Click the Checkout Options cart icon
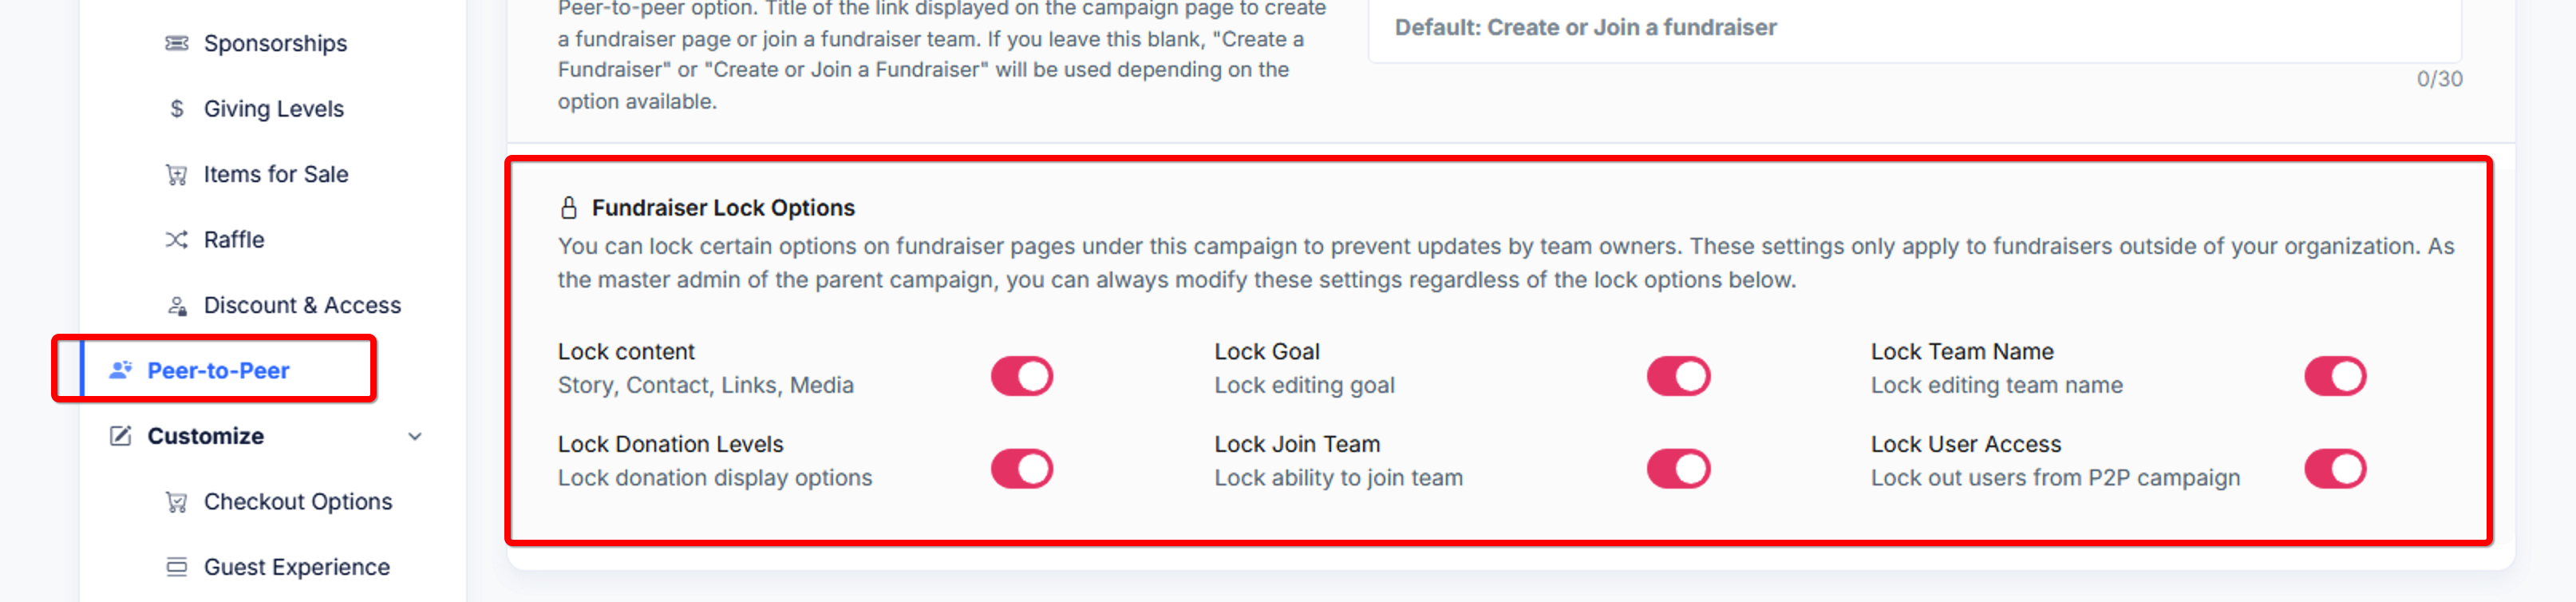 click(x=176, y=501)
